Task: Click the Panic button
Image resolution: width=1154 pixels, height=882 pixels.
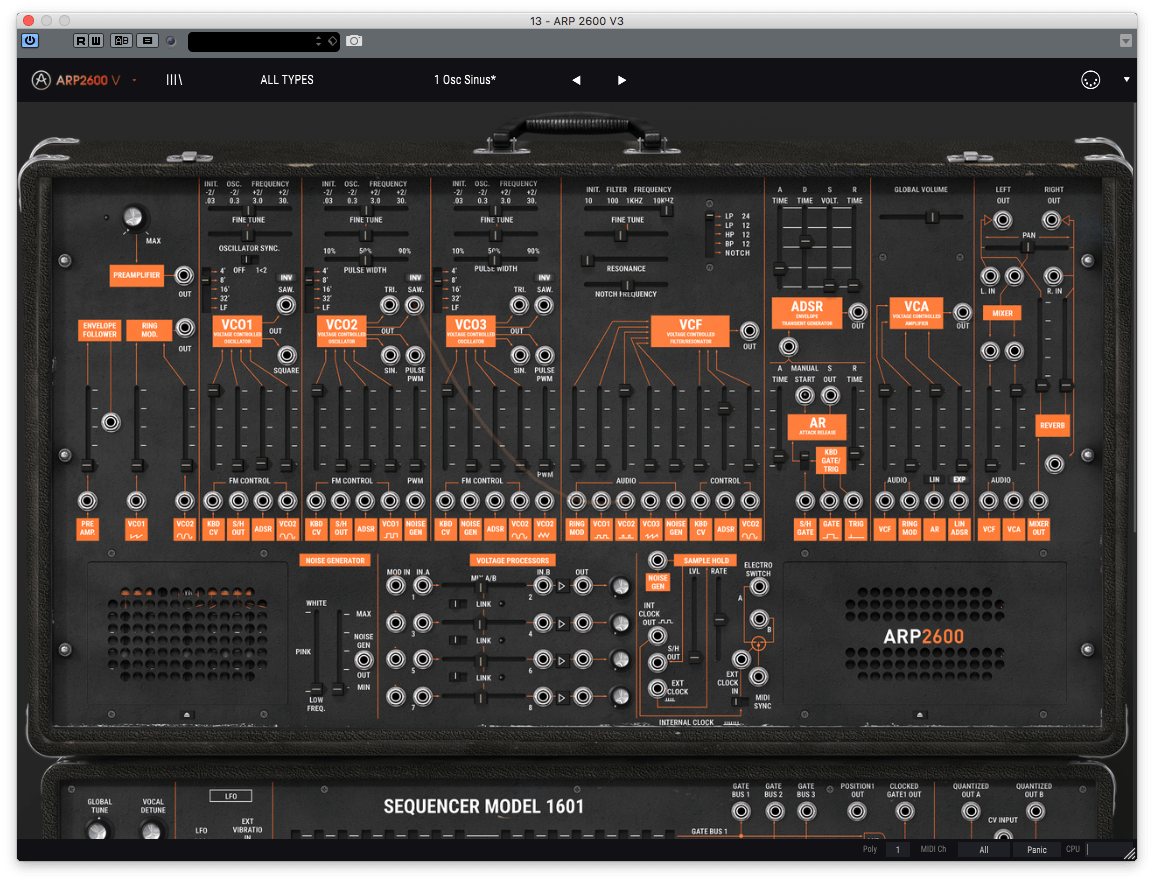Action: [1037, 850]
